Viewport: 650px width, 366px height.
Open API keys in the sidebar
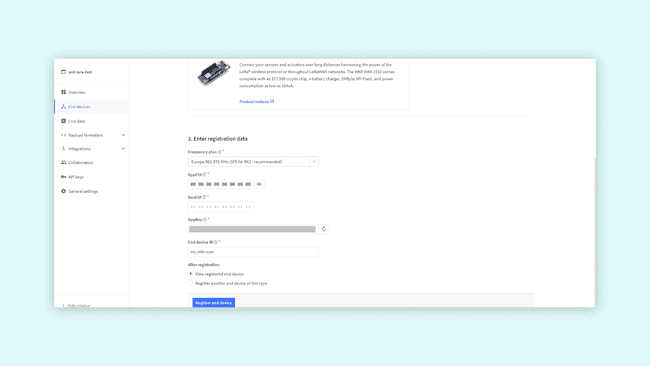(91, 177)
